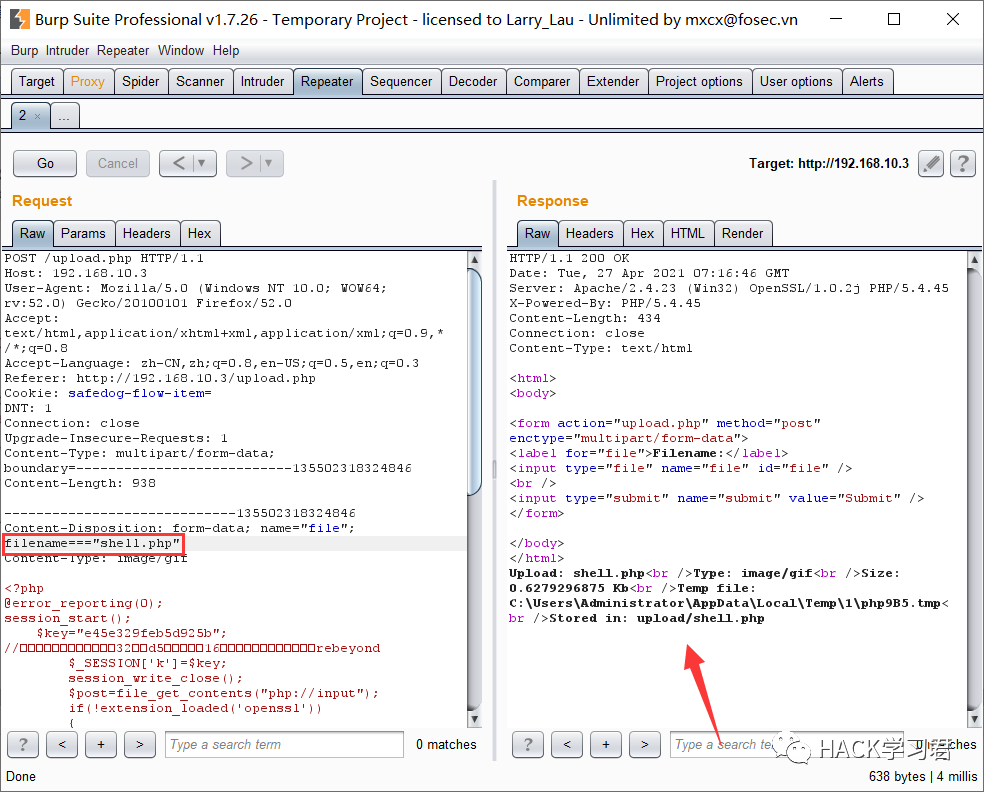
Task: Click request scrollbar up arrow
Action: [x=474, y=259]
